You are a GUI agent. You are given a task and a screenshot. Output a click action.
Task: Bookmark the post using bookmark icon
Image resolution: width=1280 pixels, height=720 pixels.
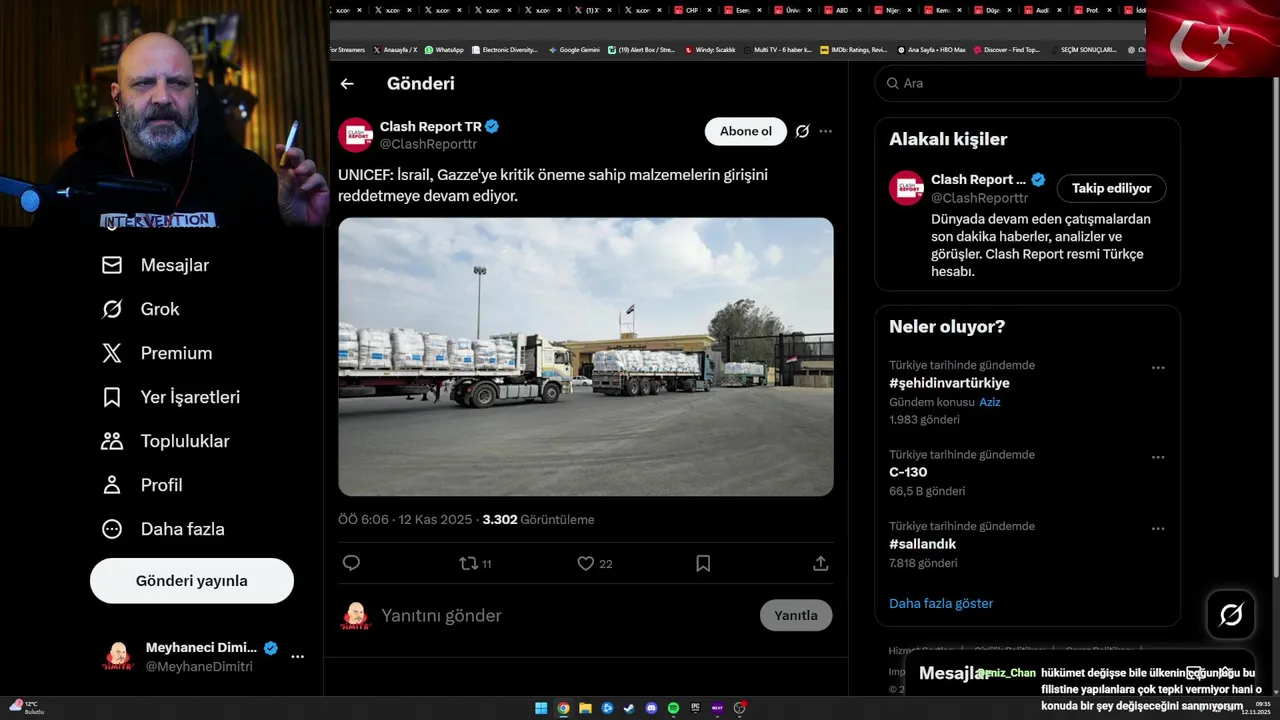[703, 563]
